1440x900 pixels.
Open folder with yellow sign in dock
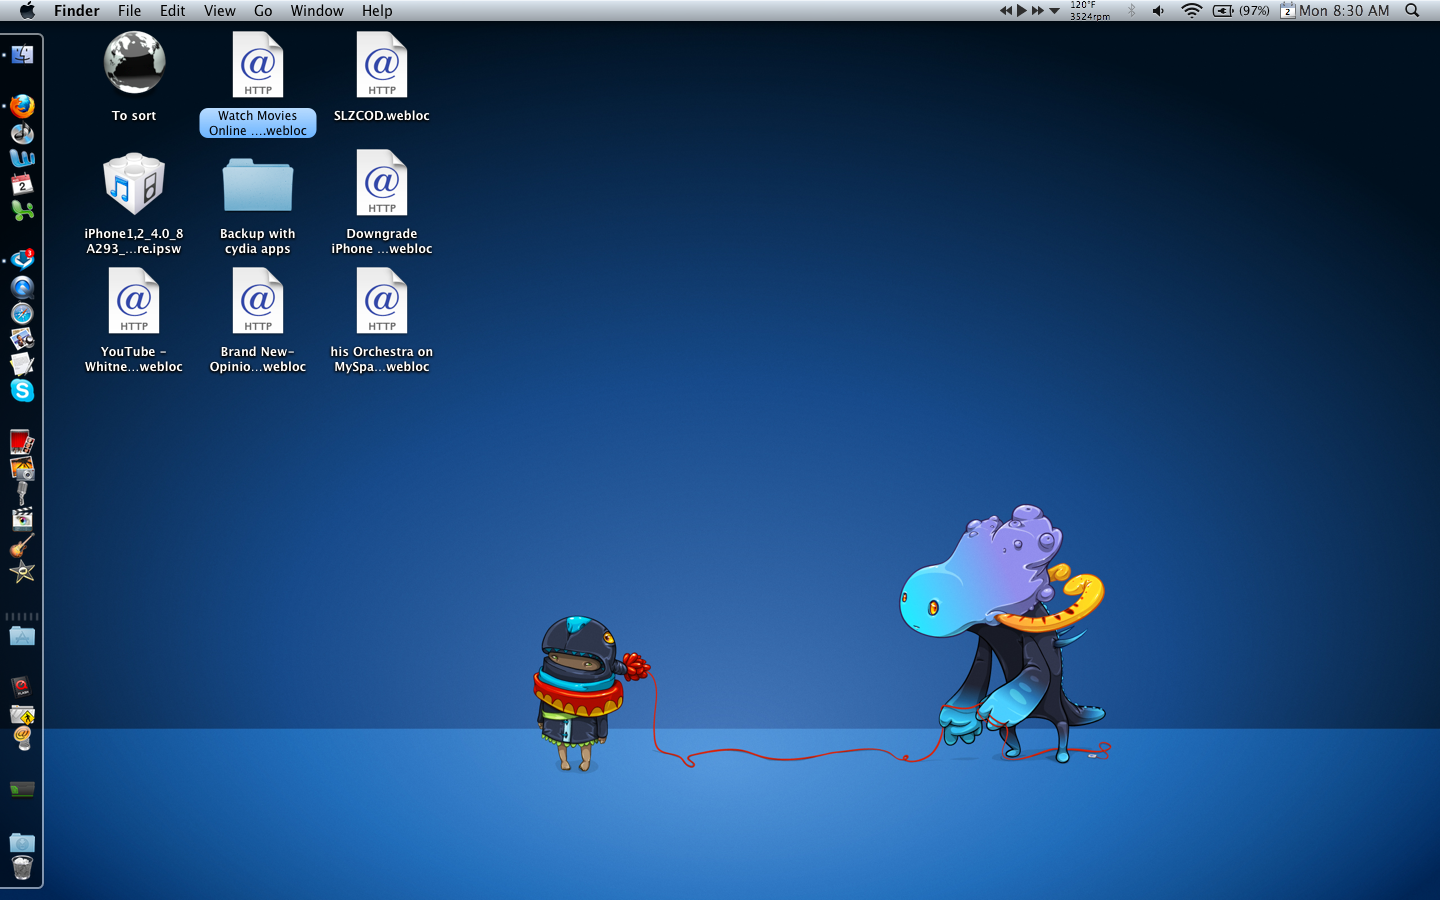(x=22, y=714)
